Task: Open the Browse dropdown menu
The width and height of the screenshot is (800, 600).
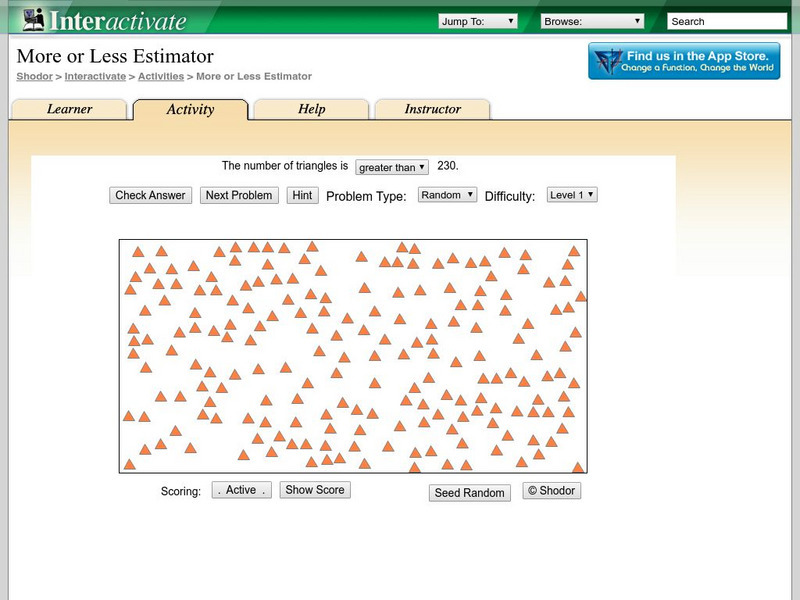Action: click(x=593, y=21)
